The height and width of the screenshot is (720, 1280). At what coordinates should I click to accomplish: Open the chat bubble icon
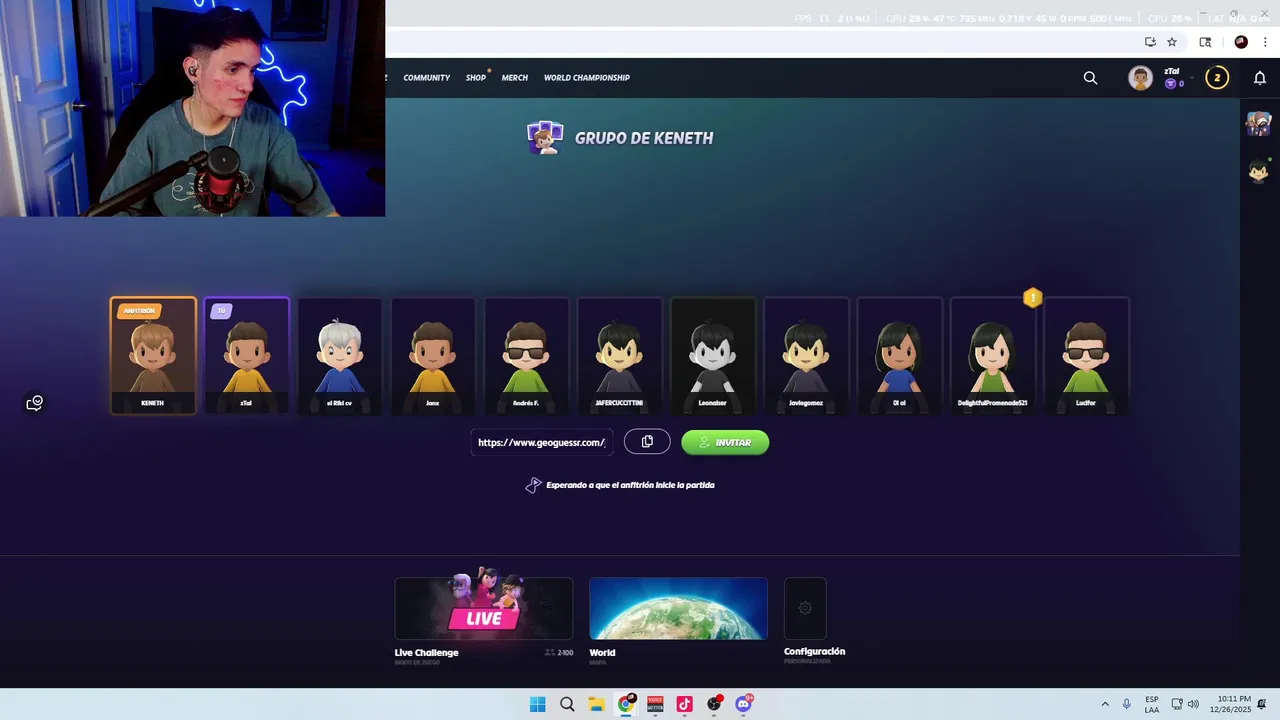click(x=34, y=403)
